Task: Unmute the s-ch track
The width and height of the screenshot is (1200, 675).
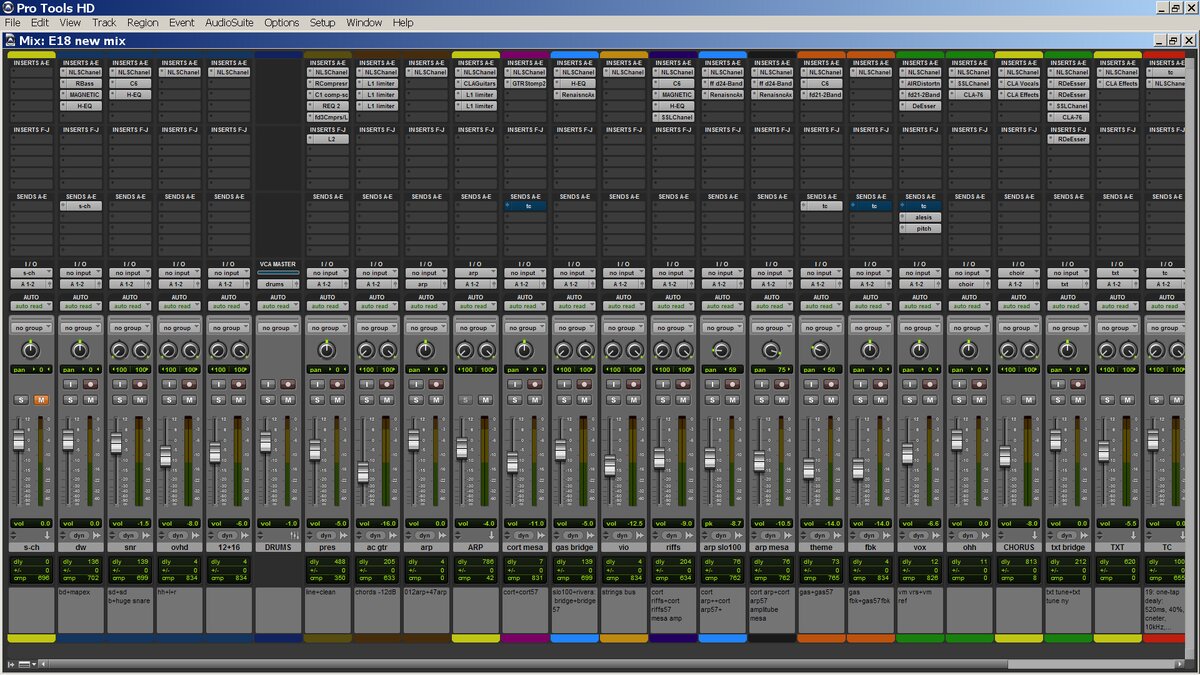Action: coord(41,400)
